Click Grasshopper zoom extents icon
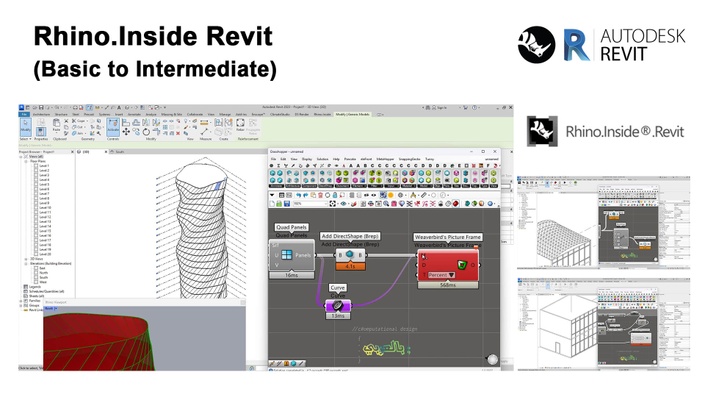The image size is (705, 397). (x=333, y=204)
